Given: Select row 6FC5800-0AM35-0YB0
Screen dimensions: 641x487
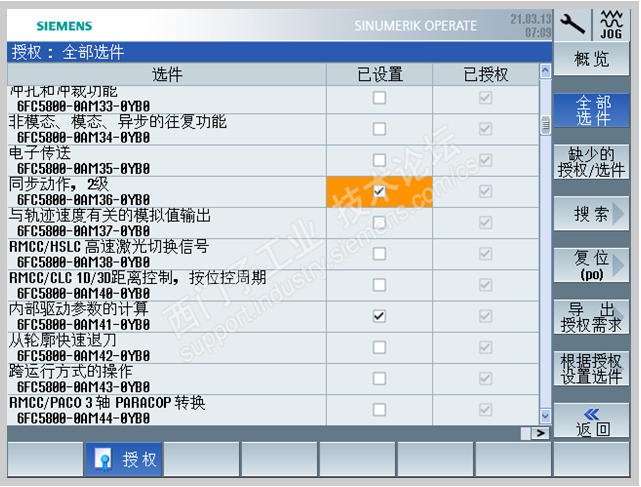Looking at the screenshot, I should [x=273, y=160].
